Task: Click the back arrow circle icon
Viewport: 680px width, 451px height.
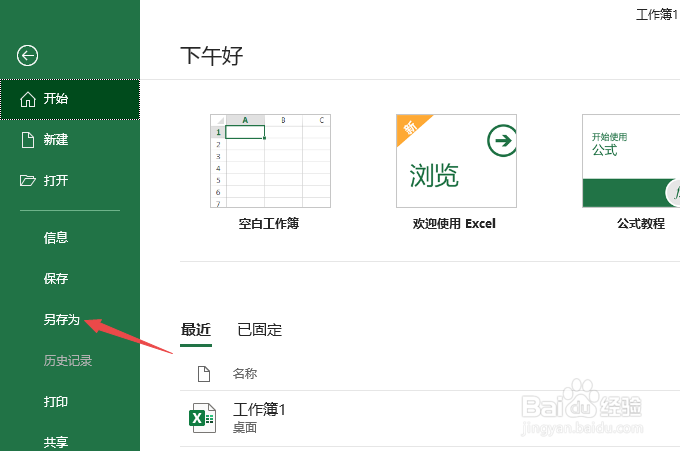Action: [x=27, y=56]
